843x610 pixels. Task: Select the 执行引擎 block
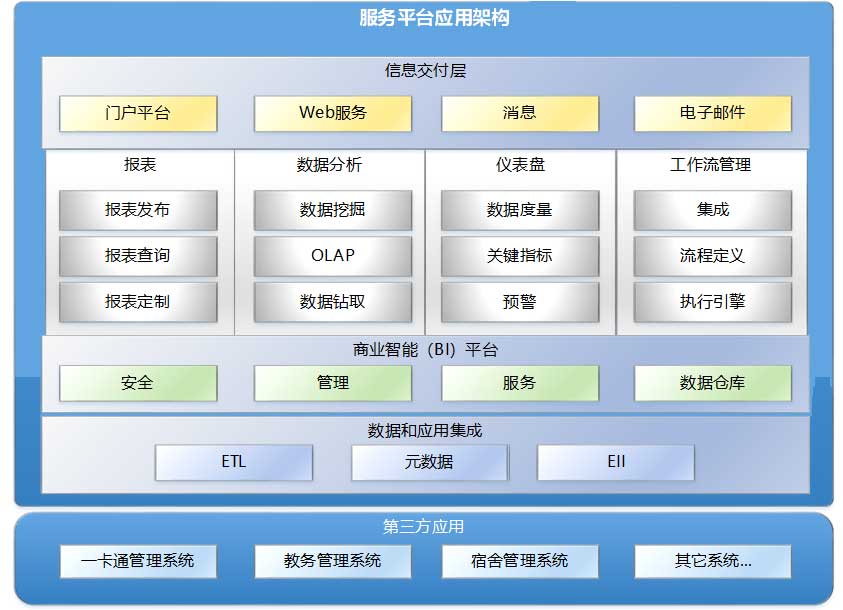(x=713, y=303)
